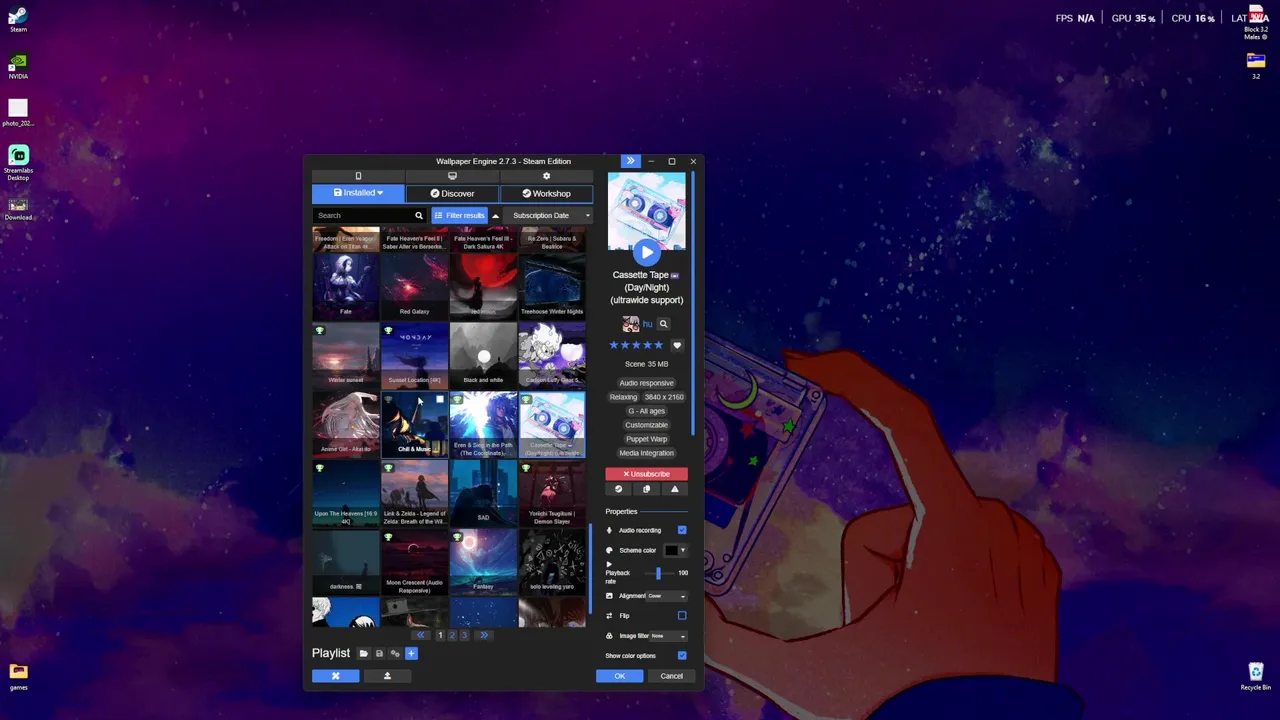1280x720 pixels.
Task: Select the SAD wallpaper thumbnail
Action: tap(483, 492)
